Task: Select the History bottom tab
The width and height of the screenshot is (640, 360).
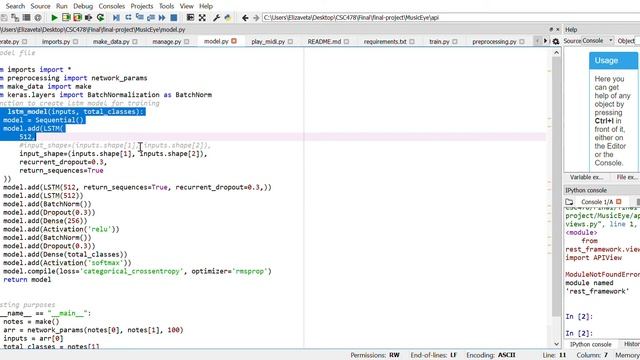Action: tap(631, 344)
